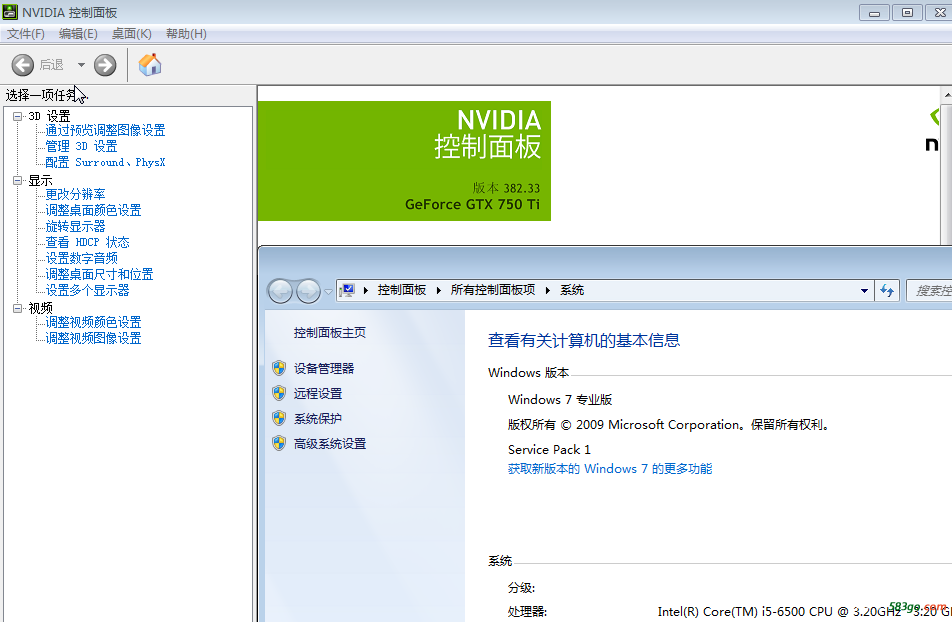Select 配置 Surround、PhysX
Image resolution: width=952 pixels, height=622 pixels.
coord(105,162)
